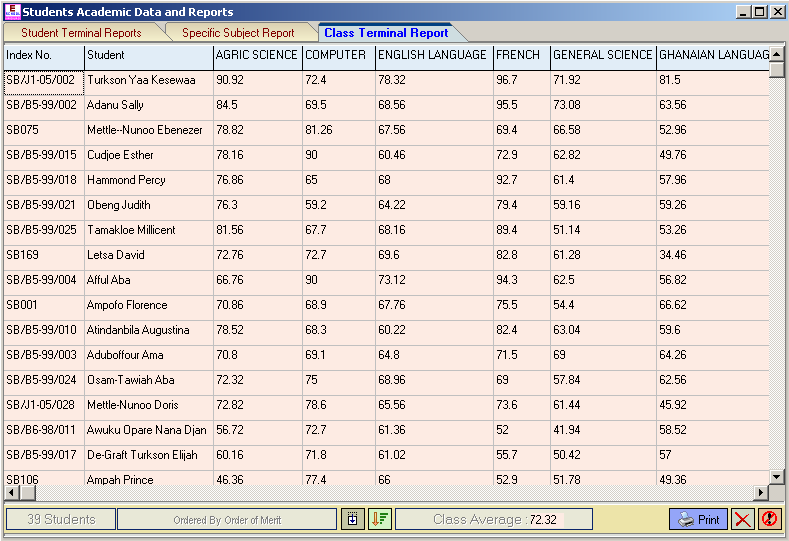Click French score 92.7 for Hammond Percy
The width and height of the screenshot is (789, 541).
(x=521, y=182)
